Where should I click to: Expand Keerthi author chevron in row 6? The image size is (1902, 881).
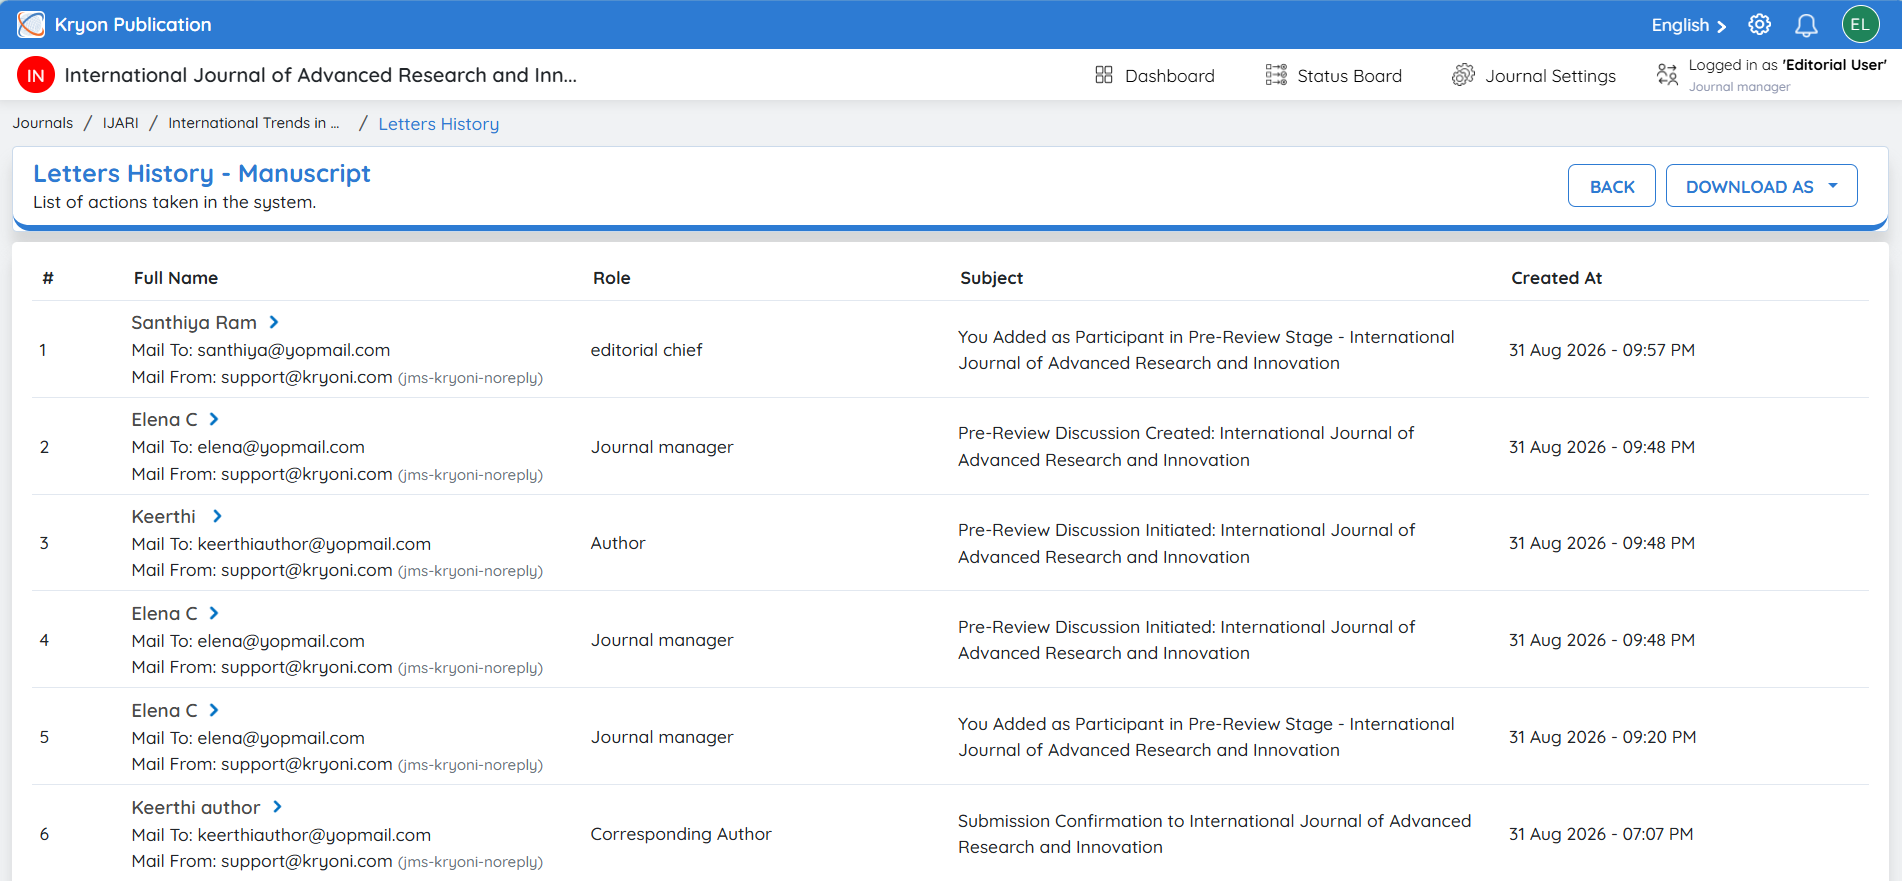tap(277, 807)
